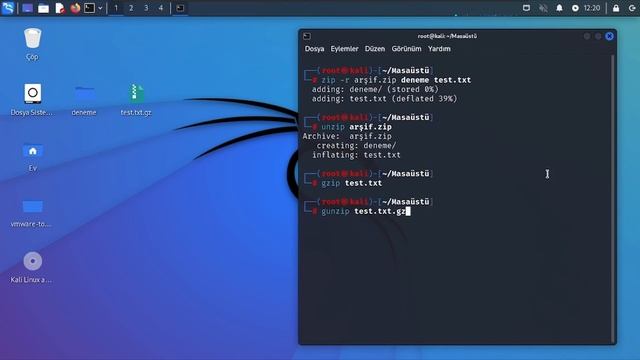The height and width of the screenshot is (360, 640).
Task: Close the terminal window
Action: tap(609, 36)
